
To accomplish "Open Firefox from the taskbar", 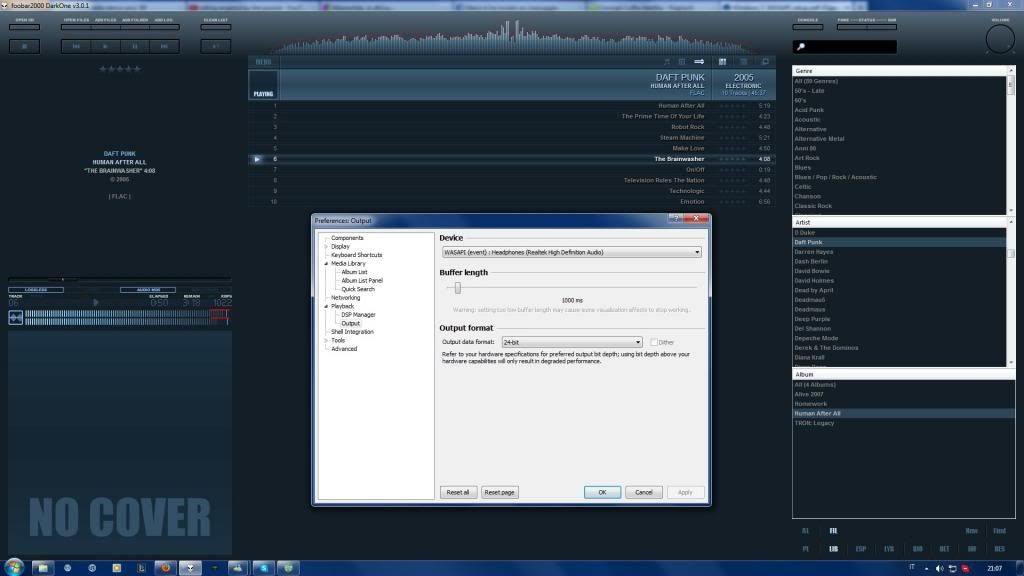I will point(166,568).
